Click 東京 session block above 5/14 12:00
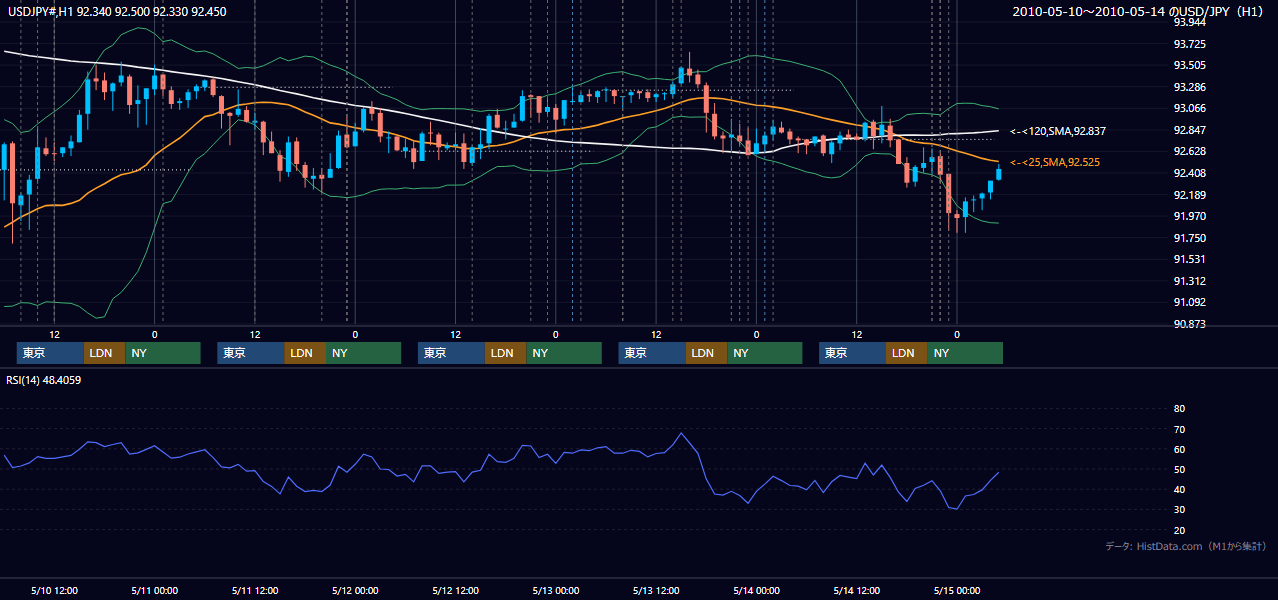Screen dimensions: 1278x600 point(852,353)
